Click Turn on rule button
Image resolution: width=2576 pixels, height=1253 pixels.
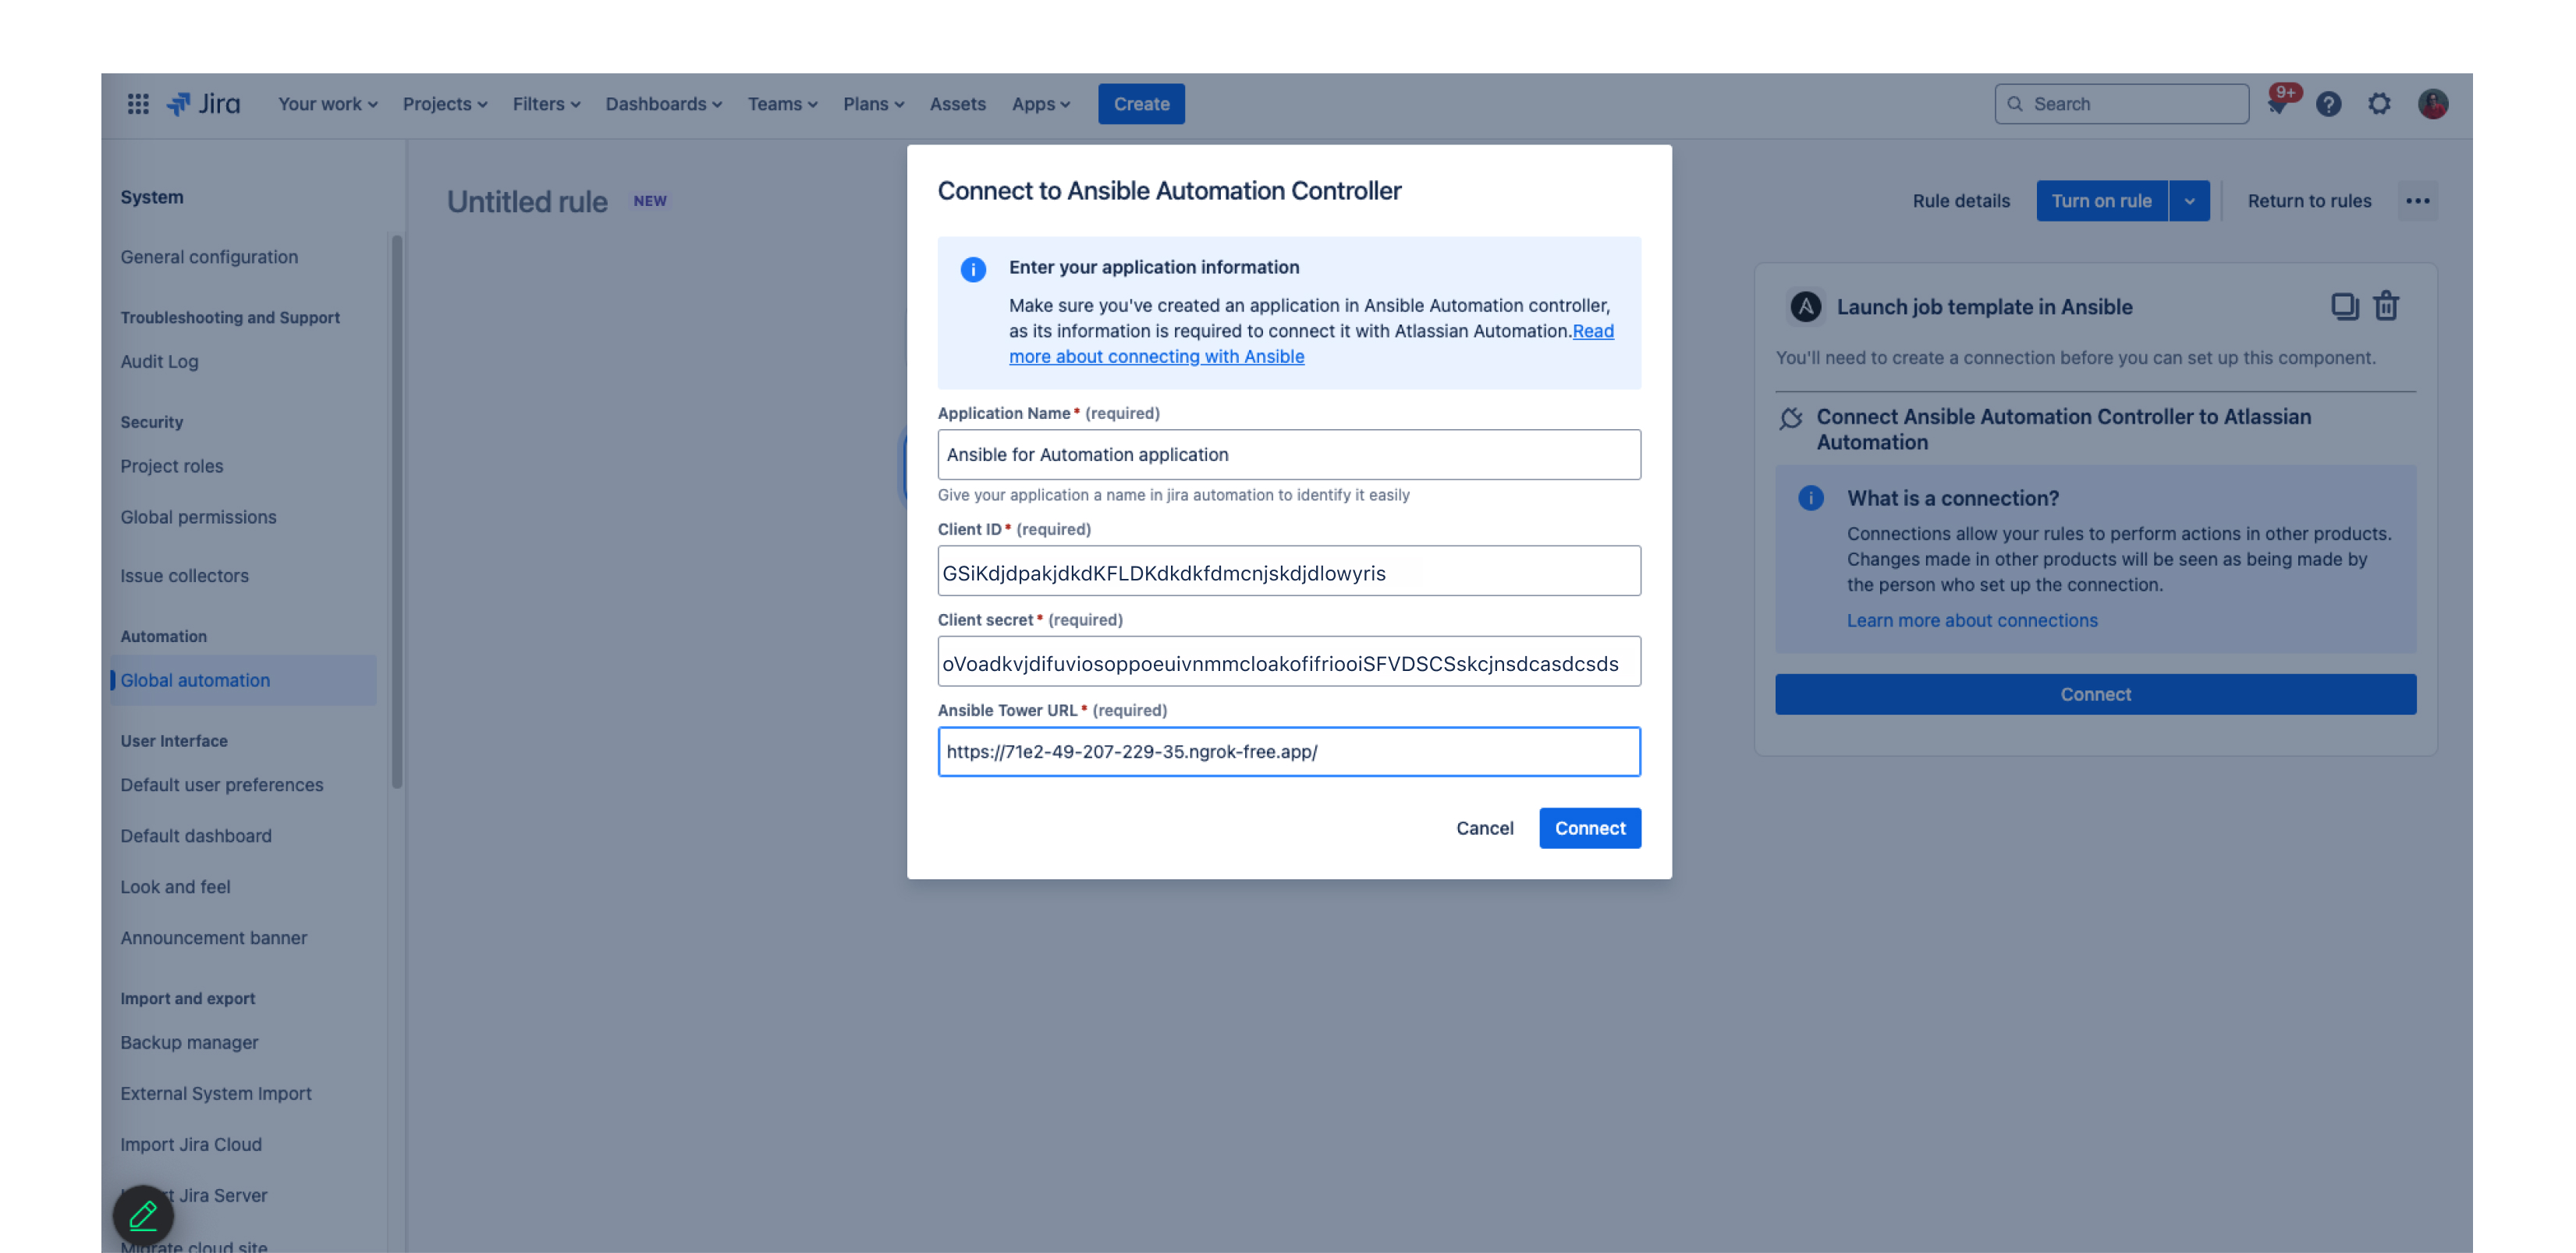point(2102,200)
